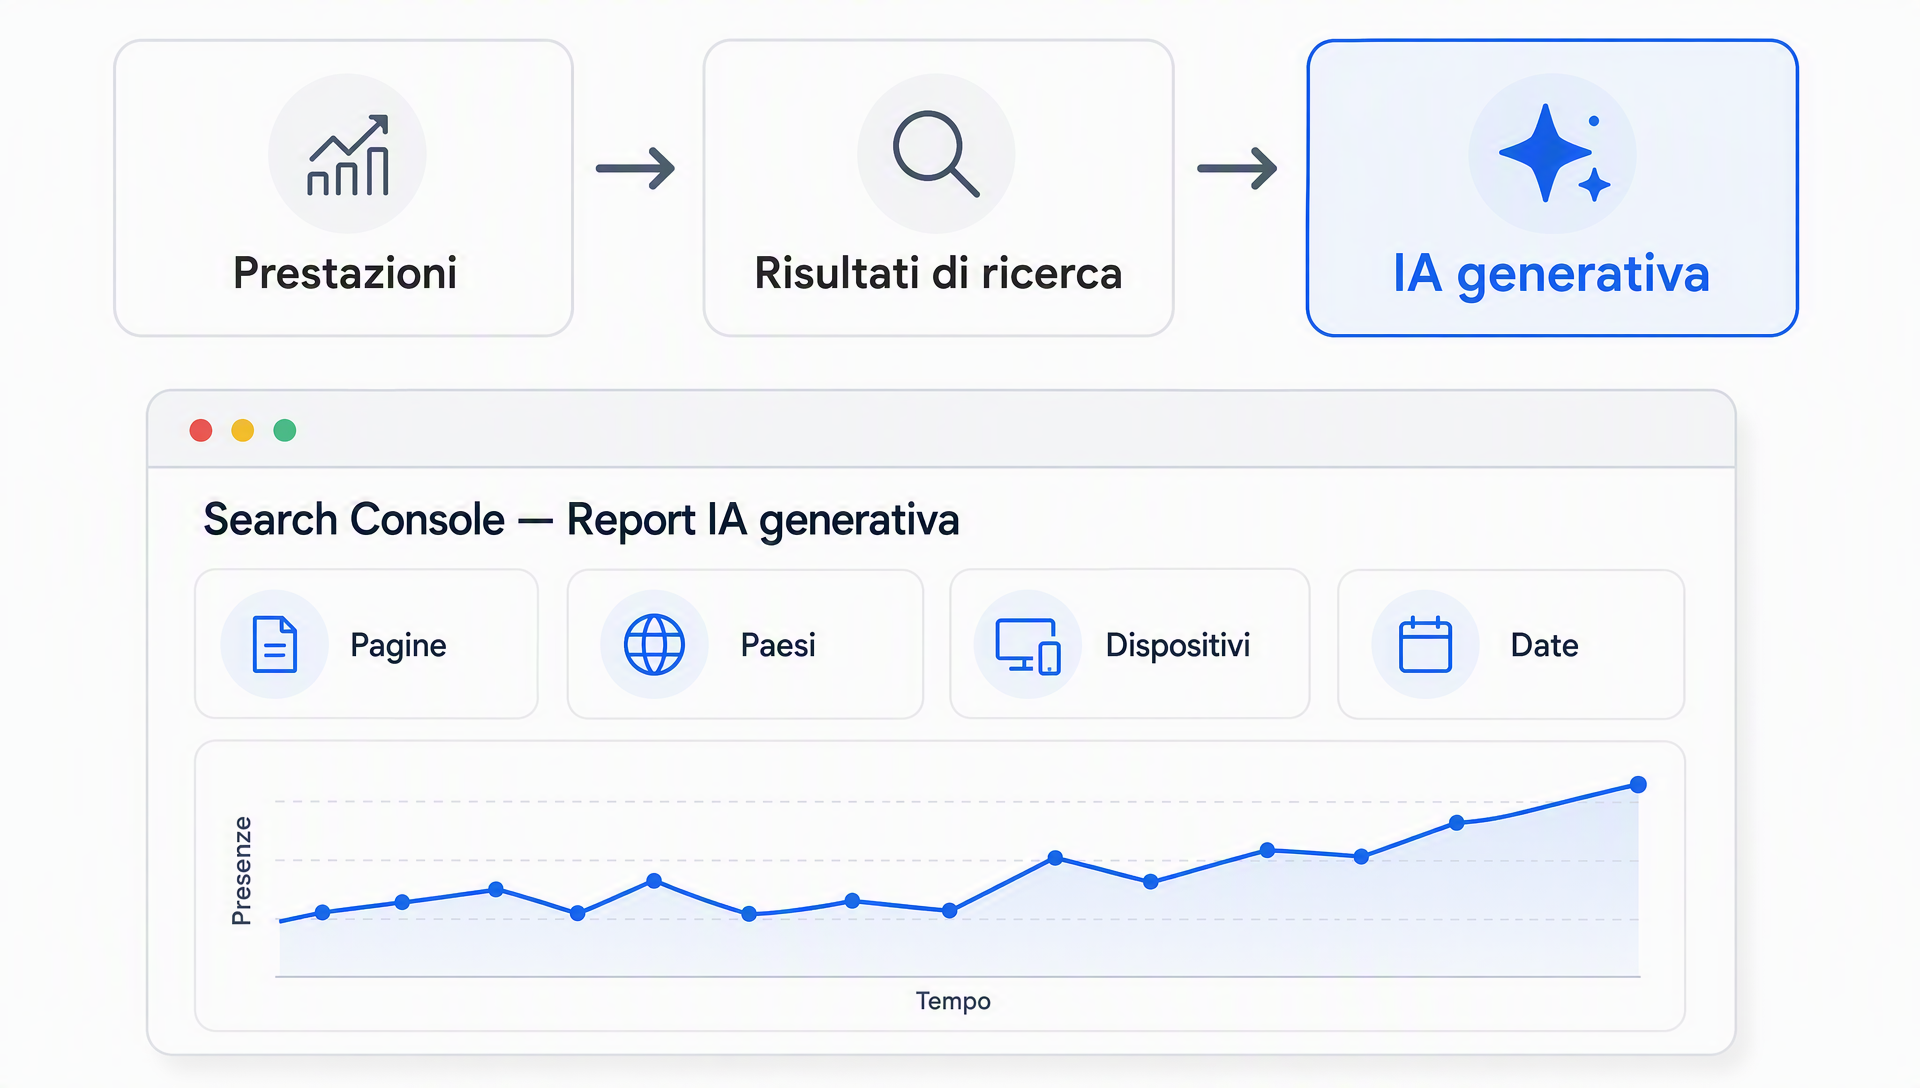Image resolution: width=1920 pixels, height=1088 pixels.
Task: Click the first chart data point
Action: tap(322, 912)
